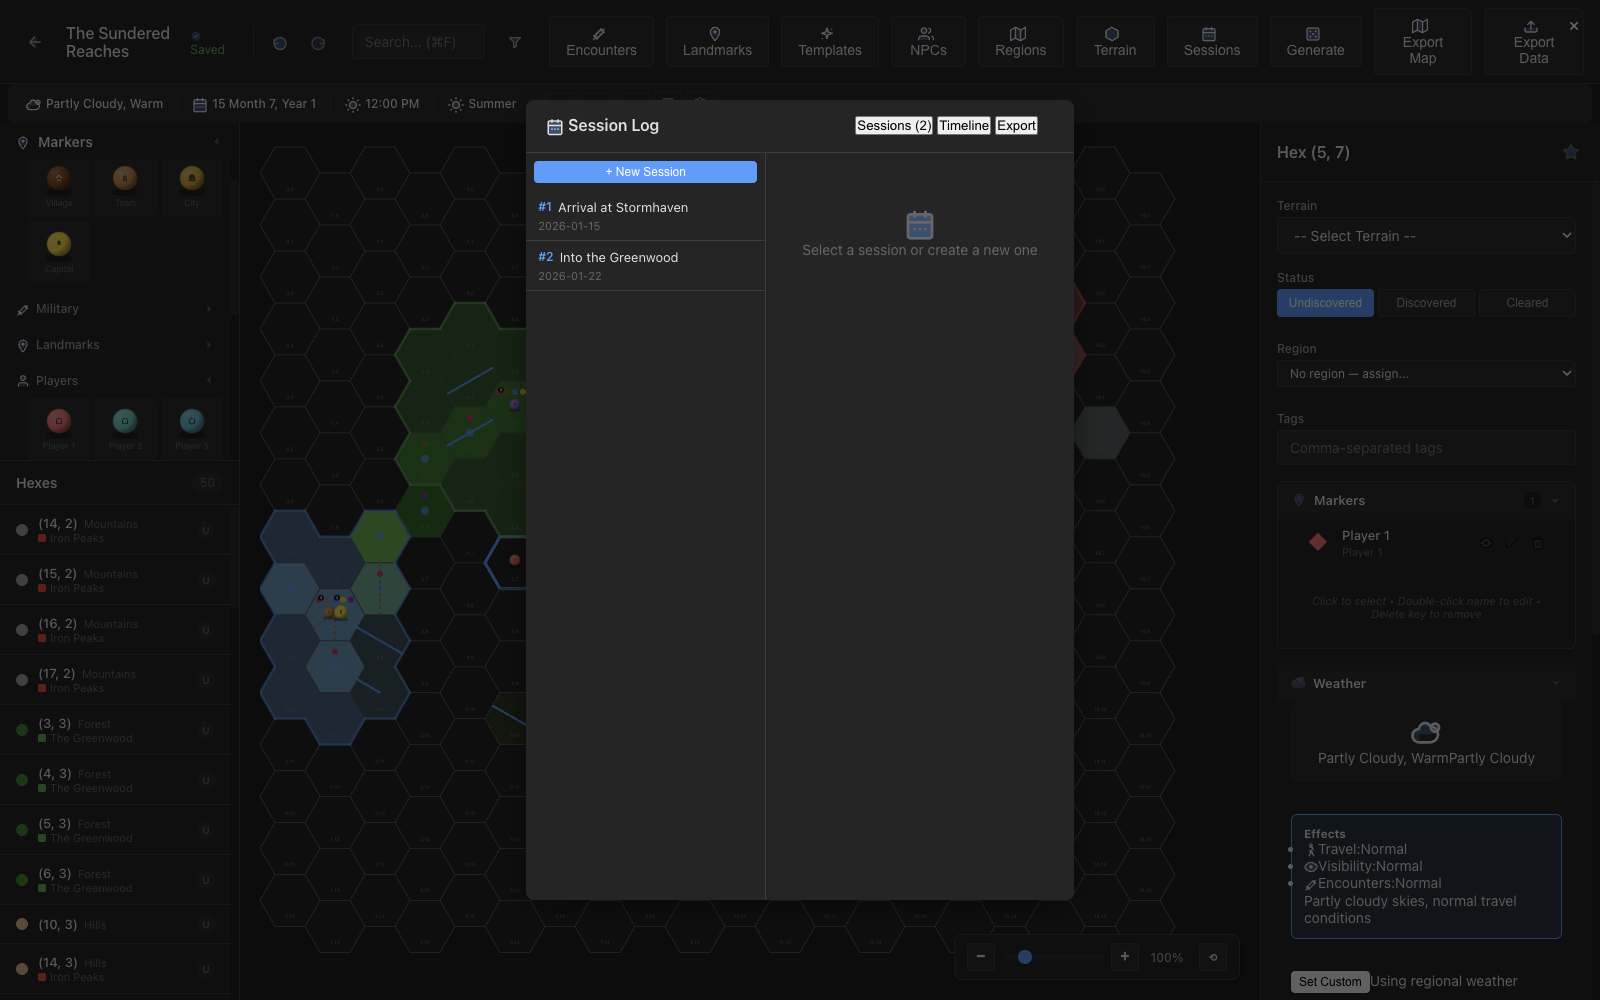The height and width of the screenshot is (1000, 1600).
Task: Click the redo circular arrow icon
Action: click(x=318, y=43)
